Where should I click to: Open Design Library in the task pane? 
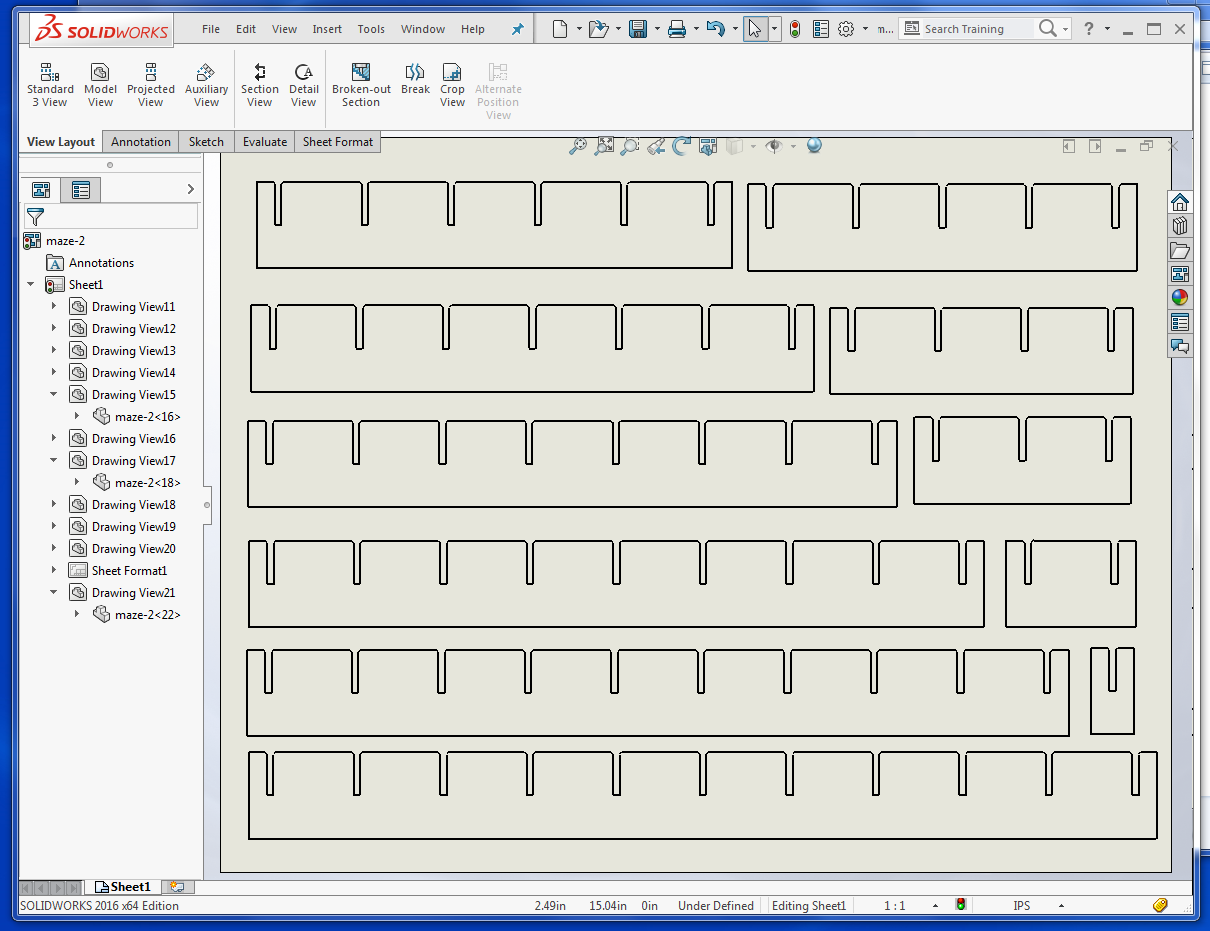pyautogui.click(x=1180, y=226)
